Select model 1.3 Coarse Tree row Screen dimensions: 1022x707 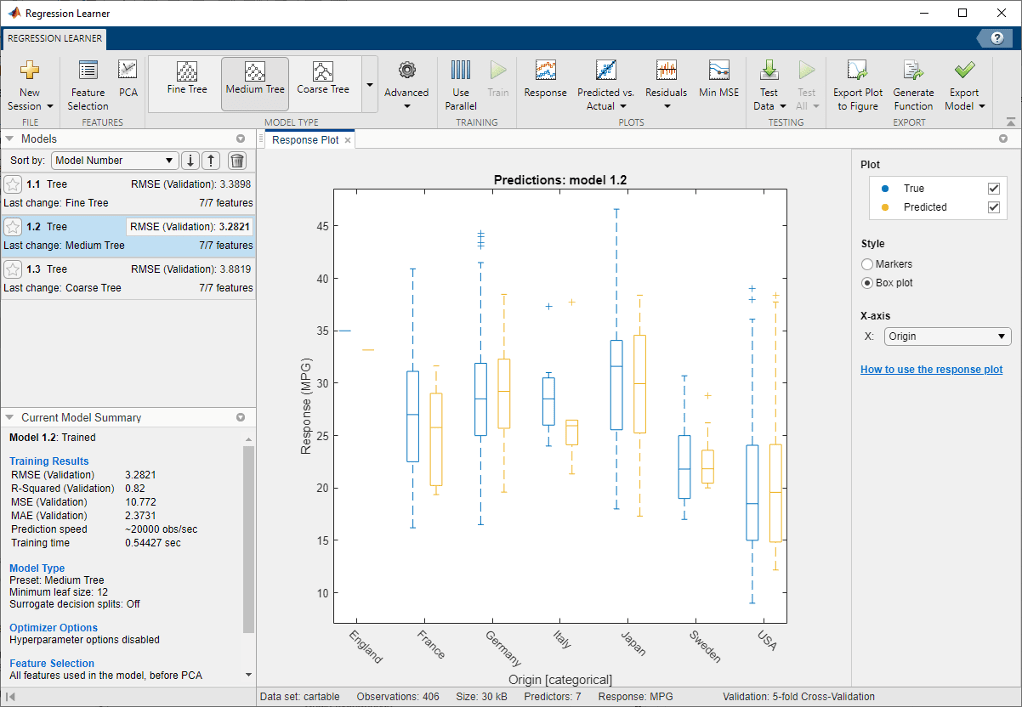tap(128, 278)
